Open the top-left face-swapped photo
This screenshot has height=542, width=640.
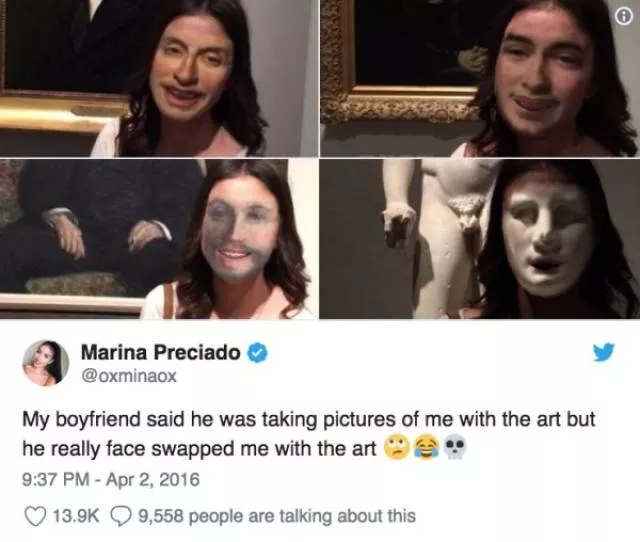pos(159,78)
